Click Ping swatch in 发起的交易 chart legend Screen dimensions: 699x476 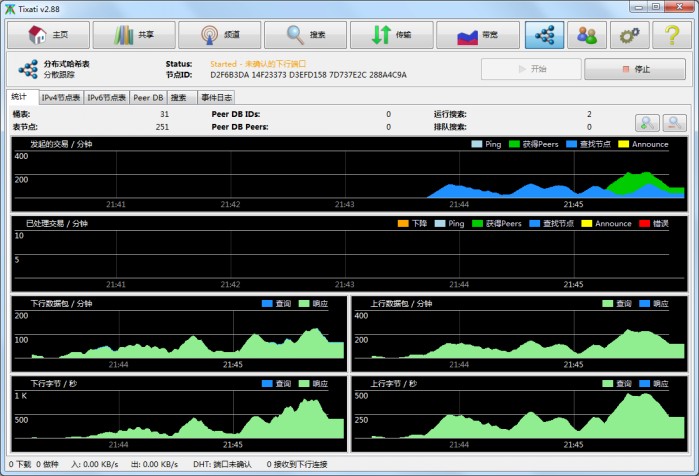click(x=477, y=144)
